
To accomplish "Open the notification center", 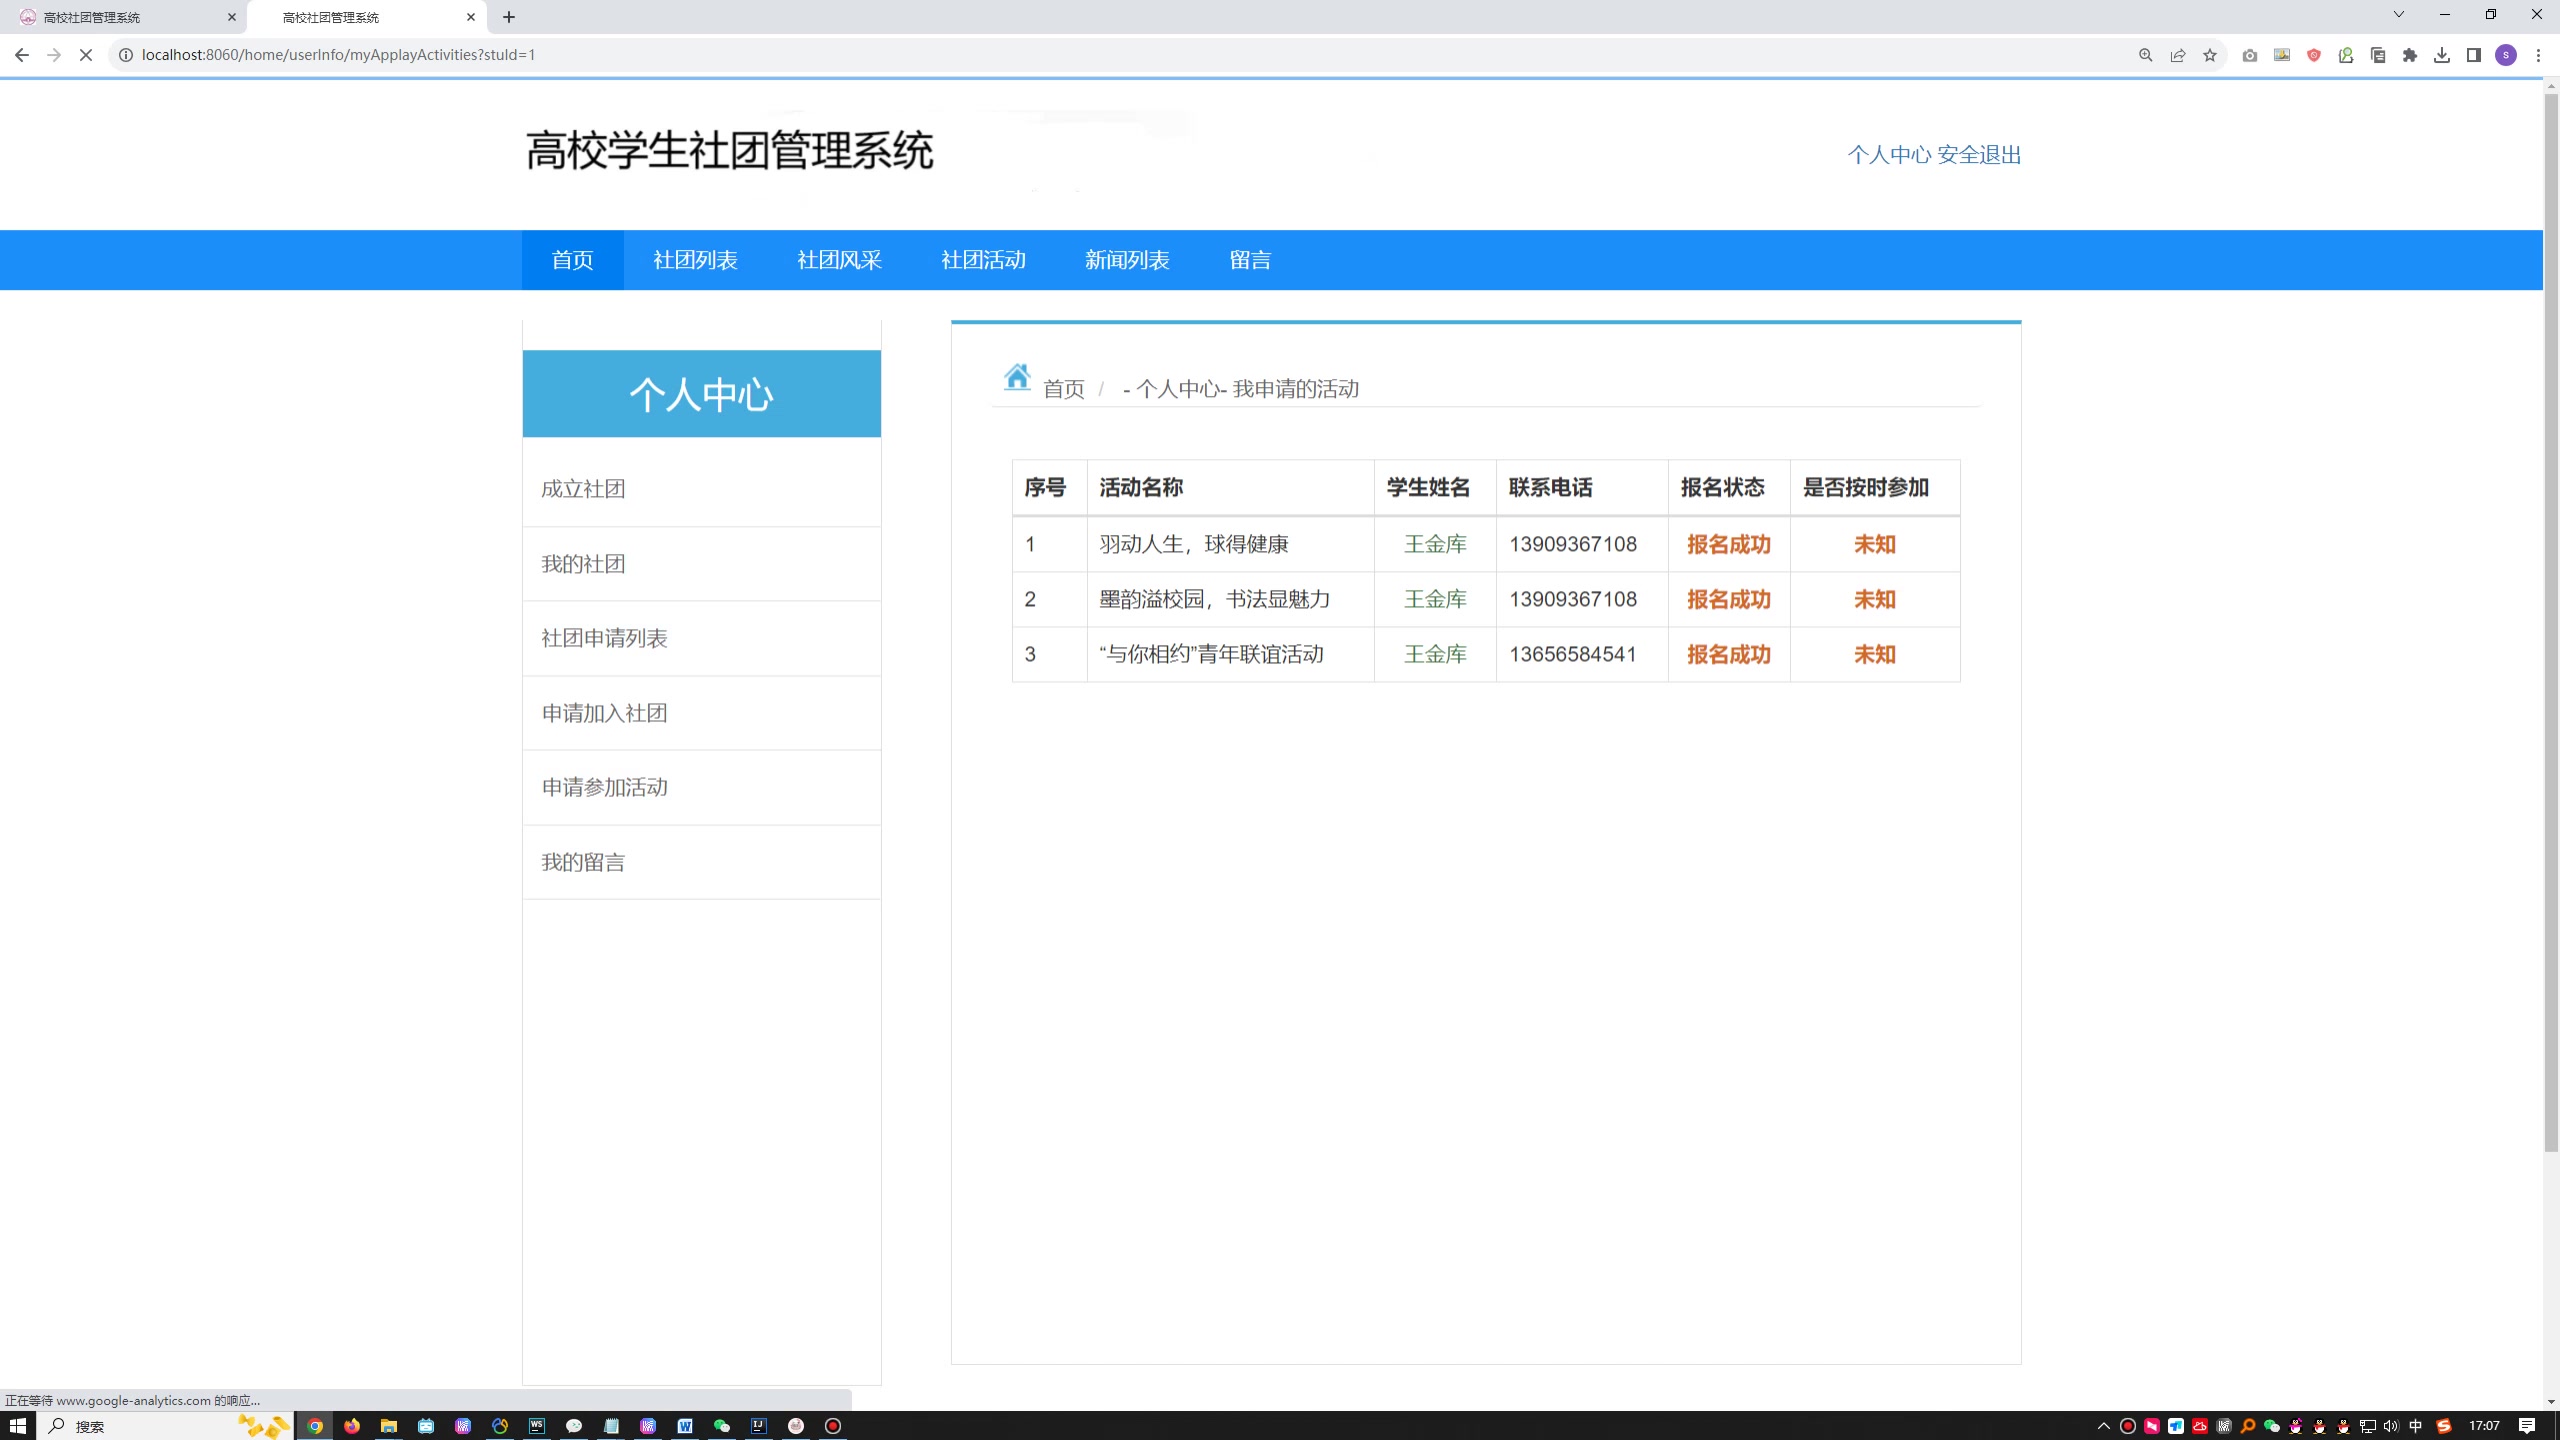I will pyautogui.click(x=2527, y=1426).
